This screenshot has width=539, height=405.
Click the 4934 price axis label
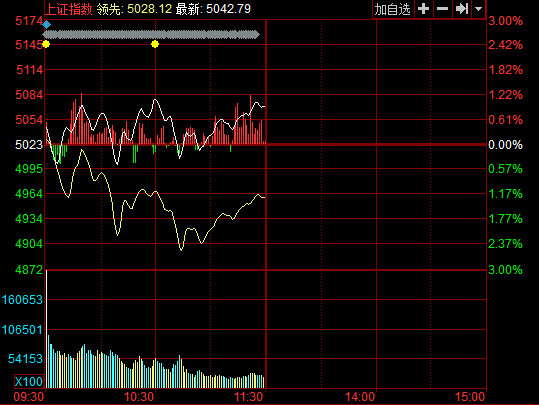click(29, 219)
